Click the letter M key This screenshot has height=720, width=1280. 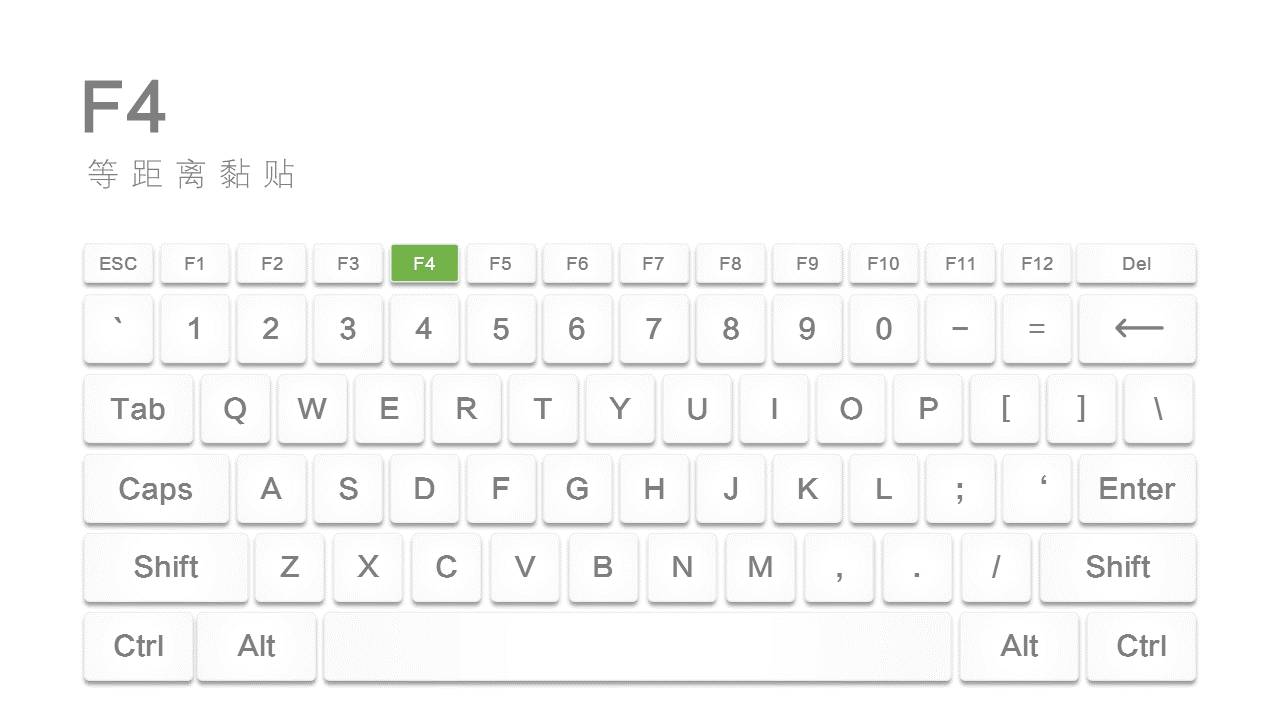coord(760,567)
